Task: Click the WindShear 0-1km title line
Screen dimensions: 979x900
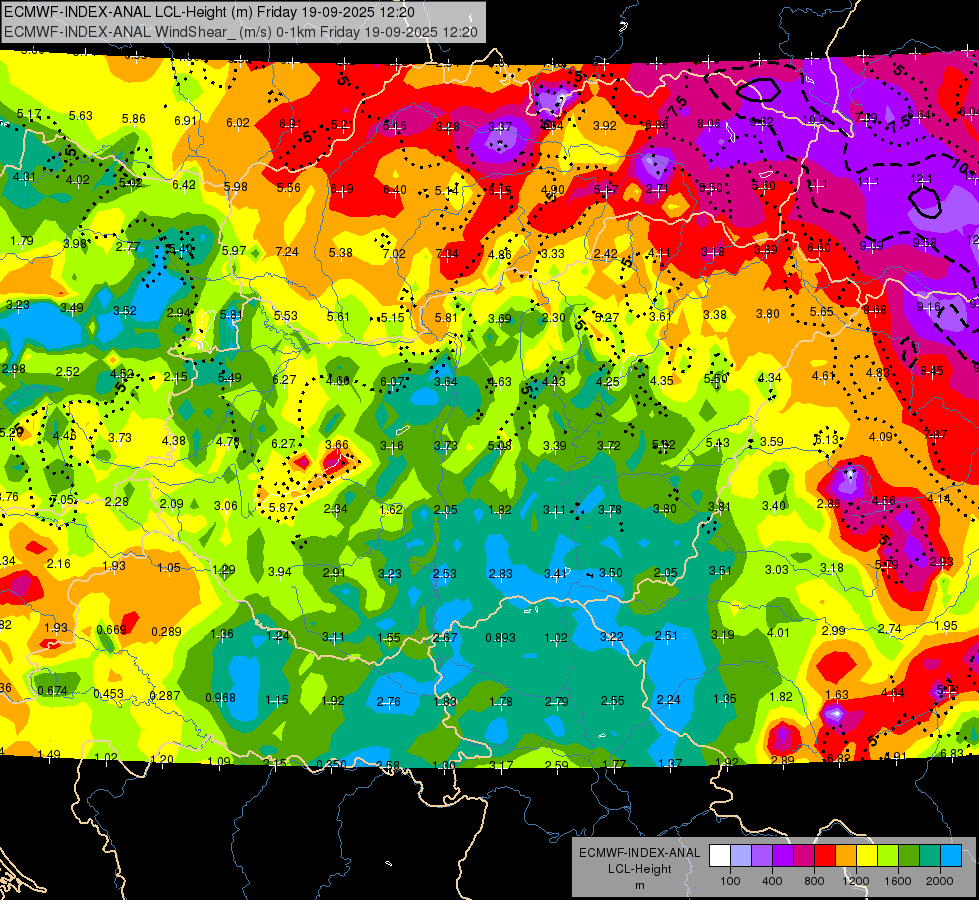Action: point(241,32)
